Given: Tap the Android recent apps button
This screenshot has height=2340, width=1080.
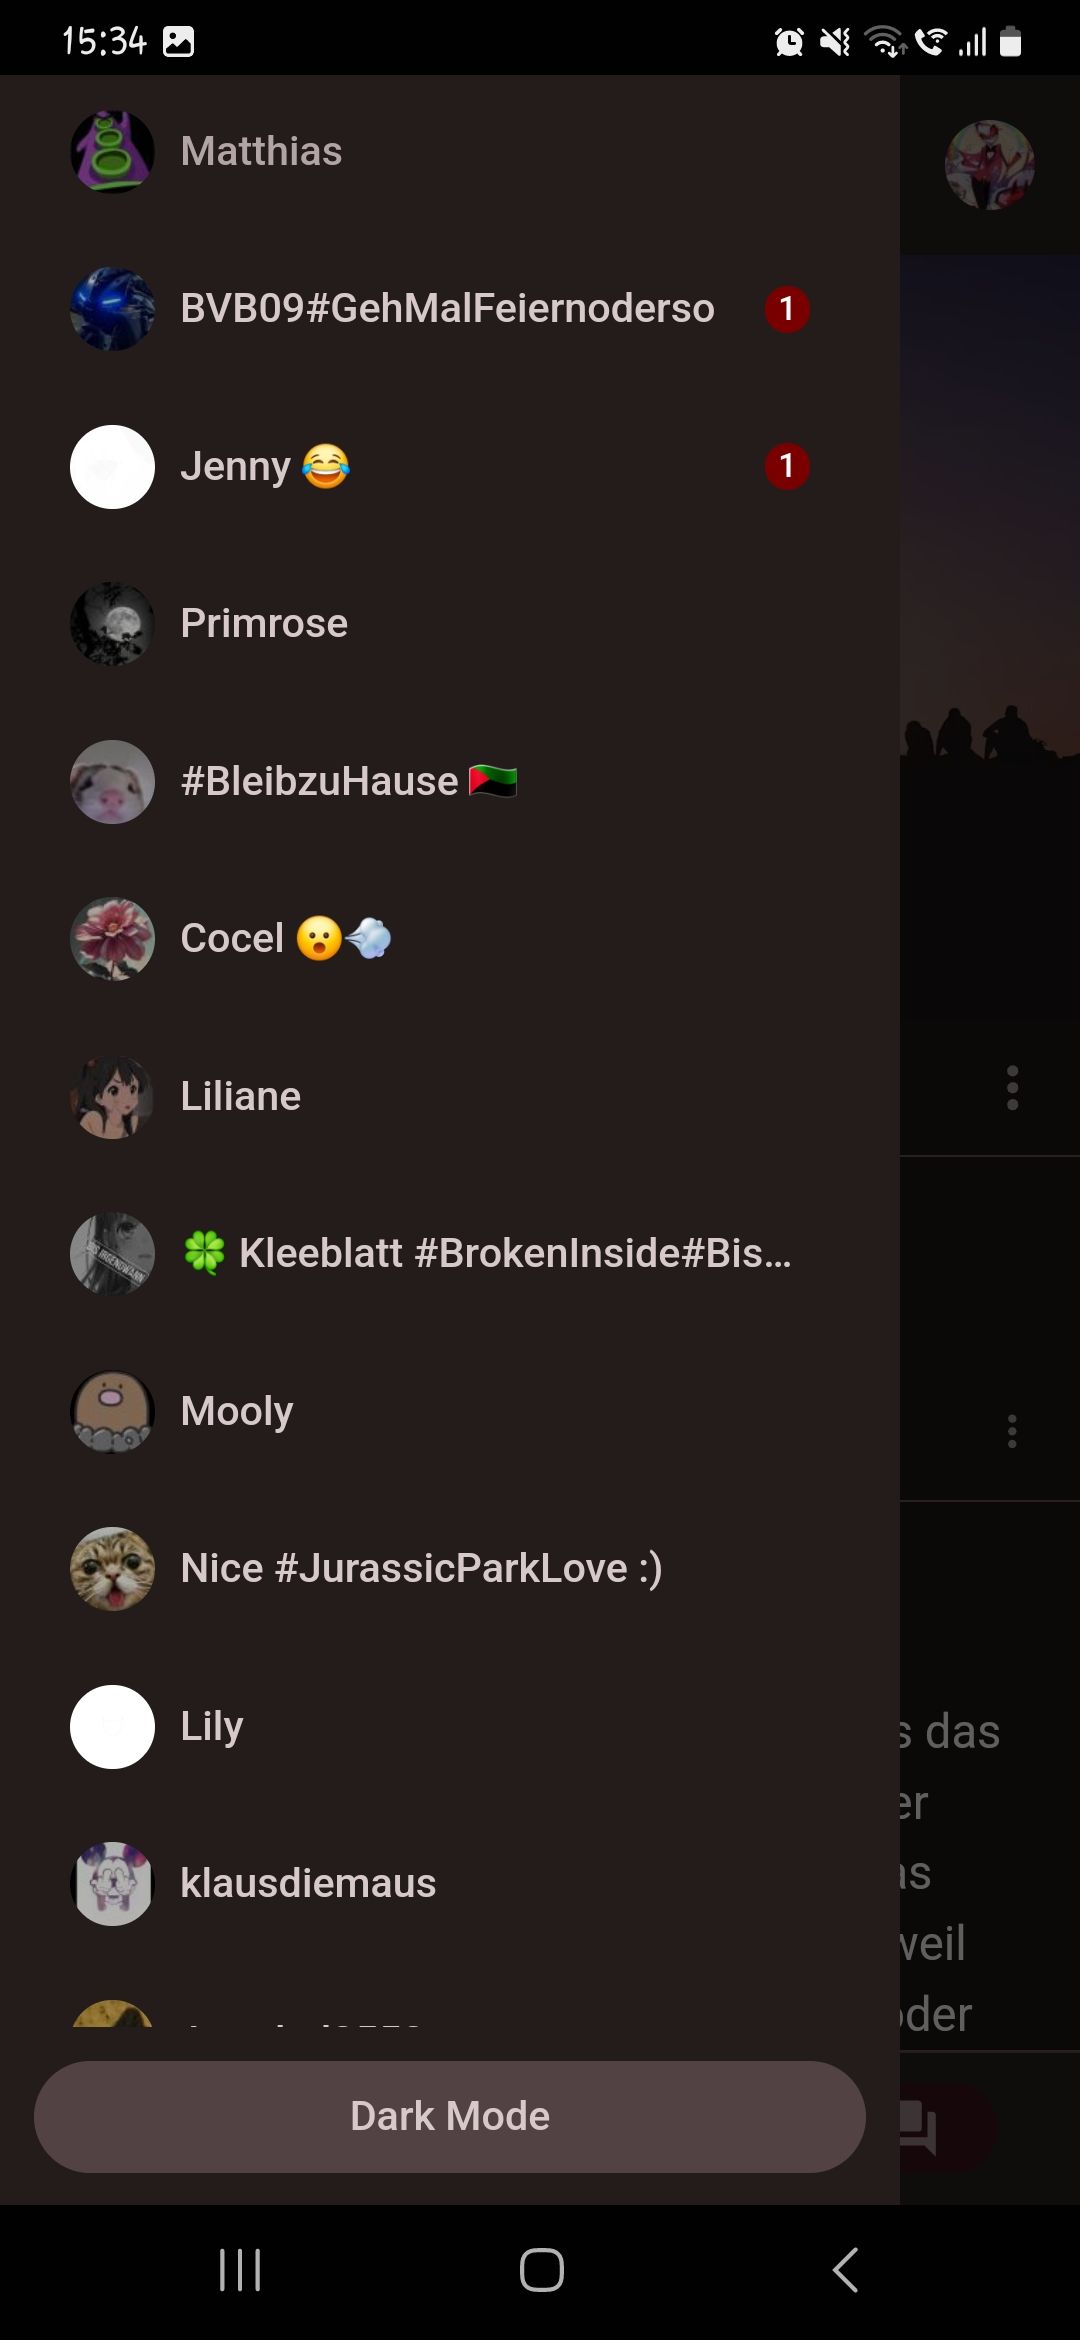Looking at the screenshot, I should click(x=240, y=2269).
